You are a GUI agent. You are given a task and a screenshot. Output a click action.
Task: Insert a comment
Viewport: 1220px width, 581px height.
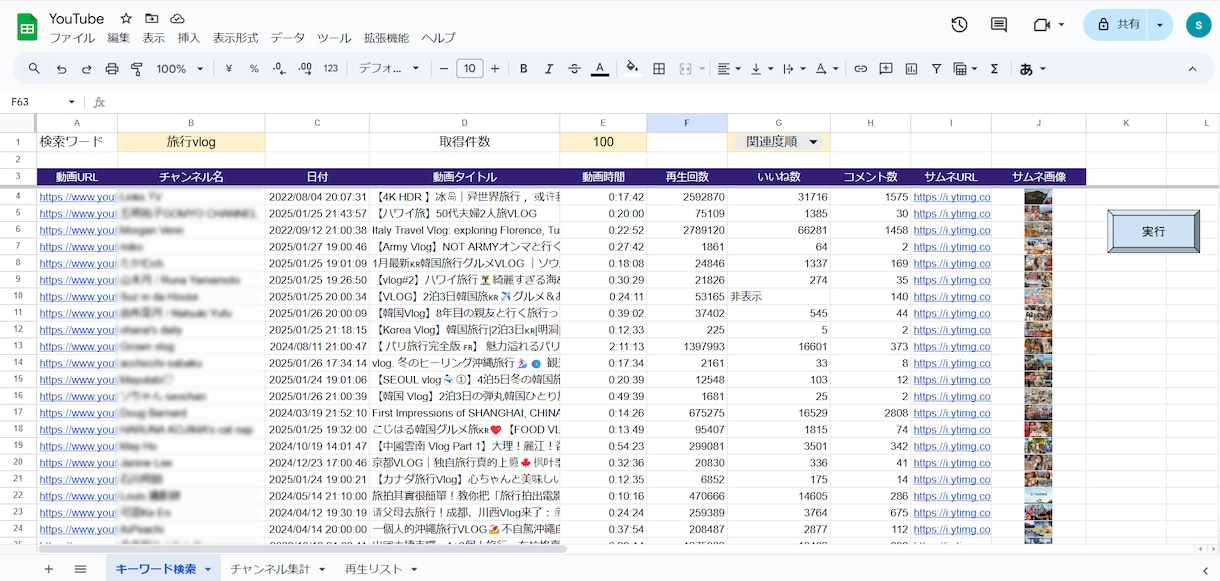[886, 69]
